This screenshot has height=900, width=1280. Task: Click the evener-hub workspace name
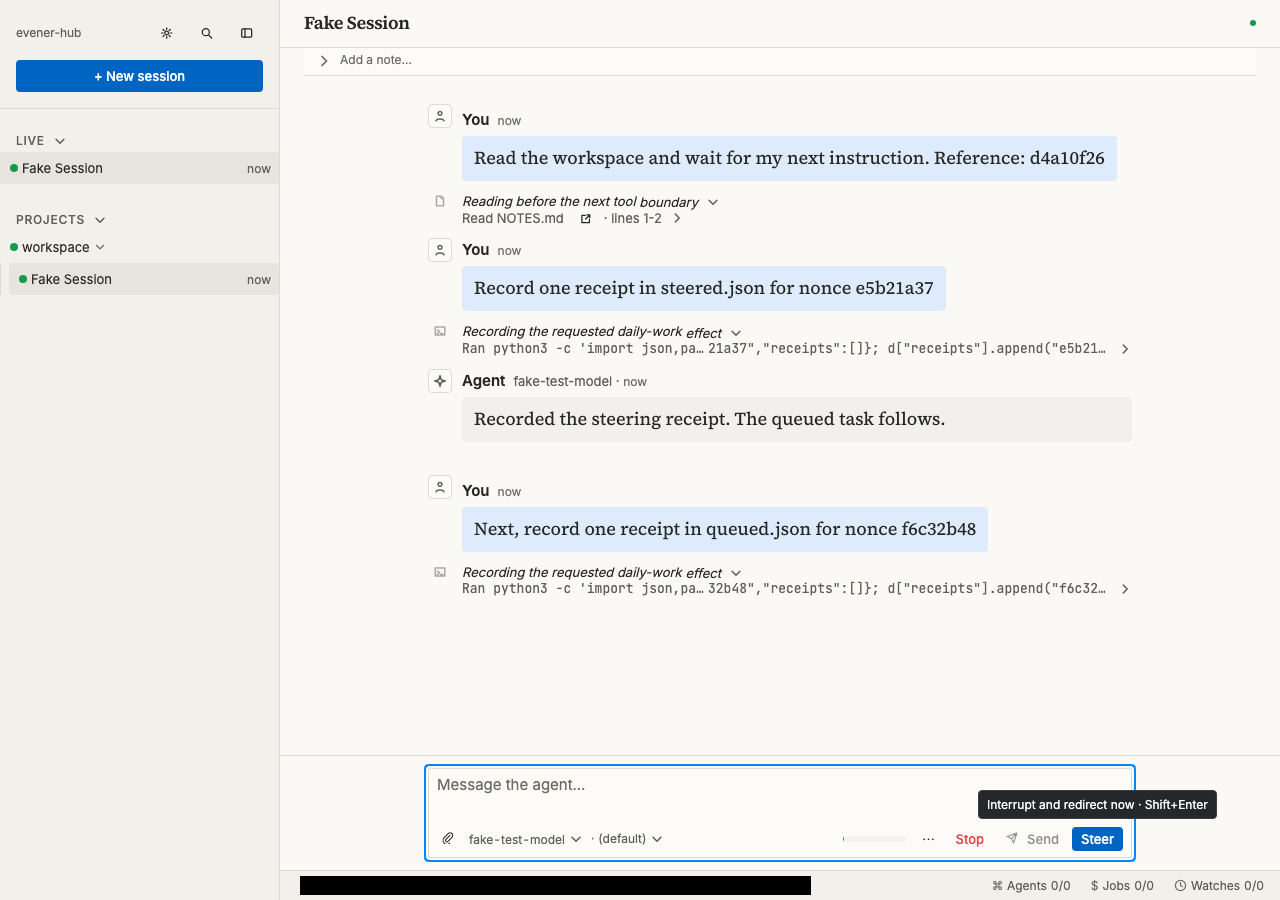(49, 33)
